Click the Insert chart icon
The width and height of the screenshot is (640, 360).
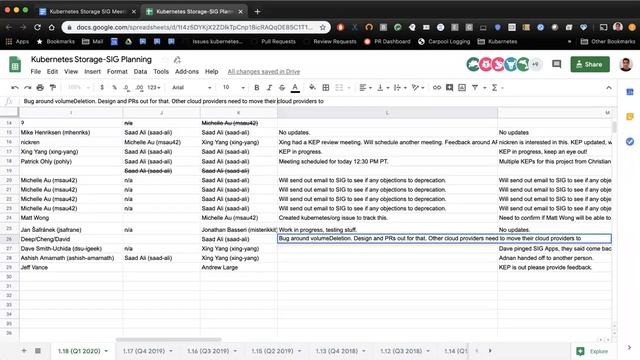click(x=462, y=87)
